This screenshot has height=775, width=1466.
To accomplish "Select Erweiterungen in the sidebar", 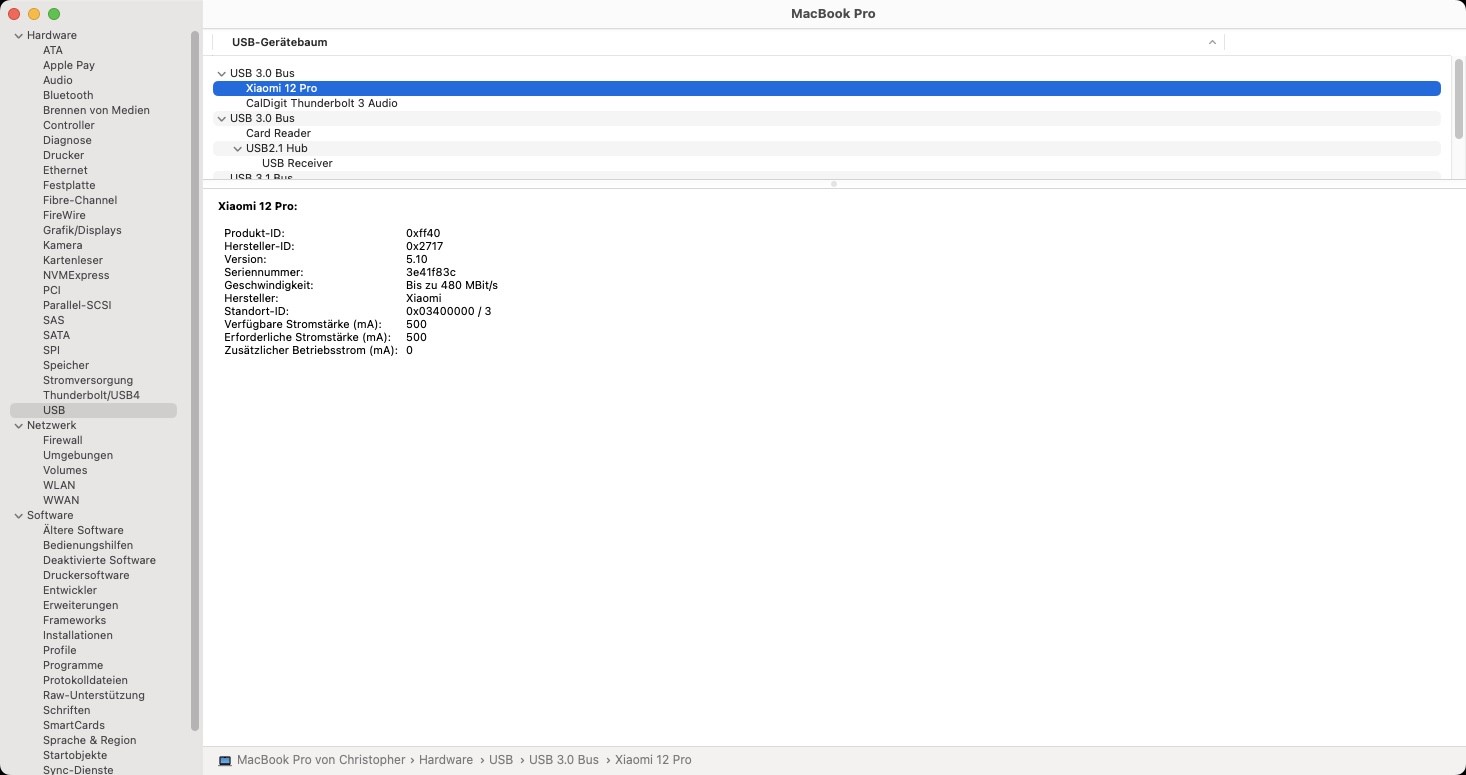I will [x=80, y=605].
